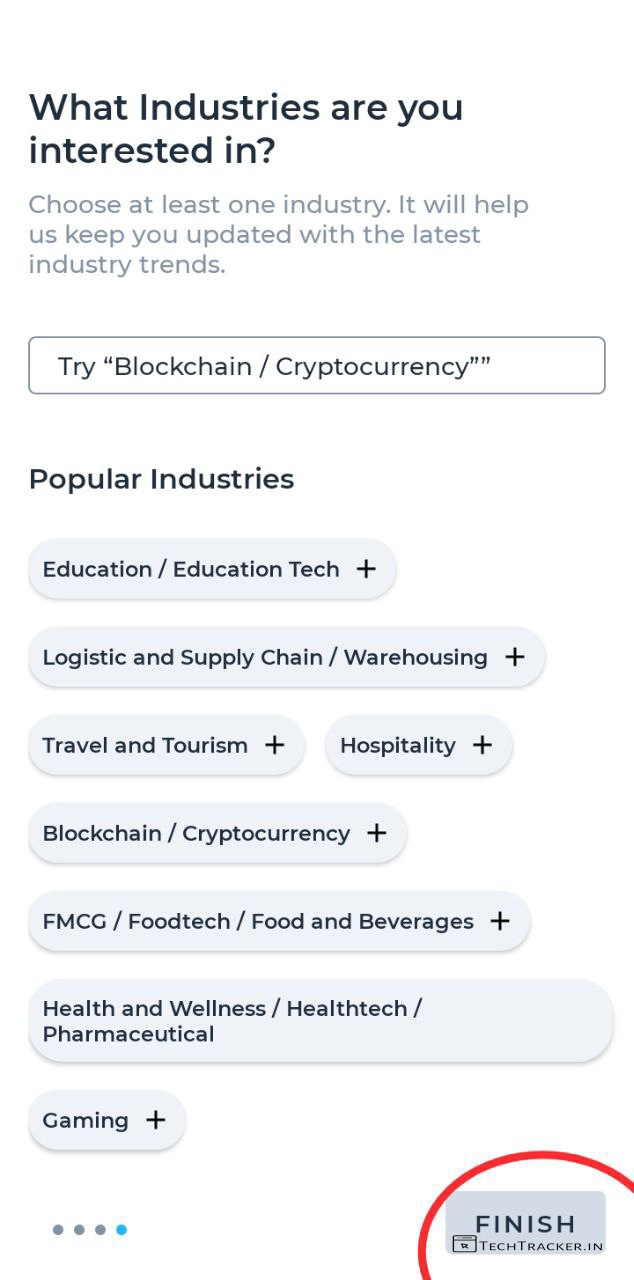Focus the industry search input field

316,366
